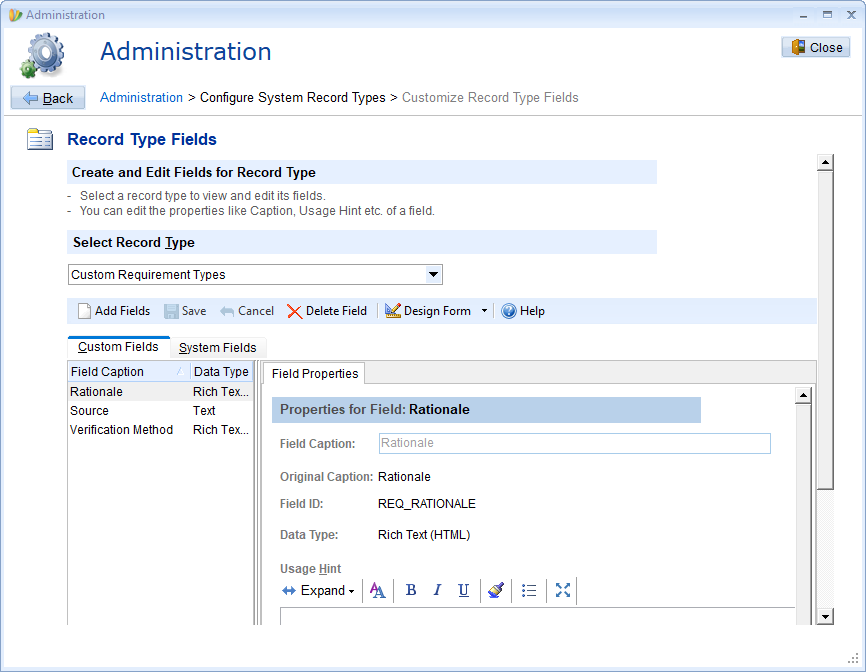Select the Field Properties tab
The height and width of the screenshot is (672, 866).
(x=315, y=373)
